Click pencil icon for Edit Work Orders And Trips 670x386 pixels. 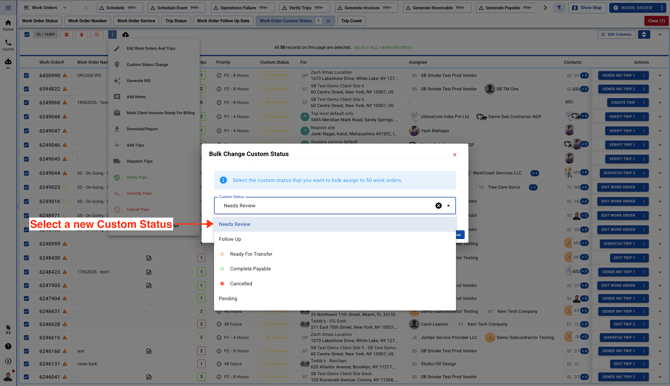coord(117,48)
